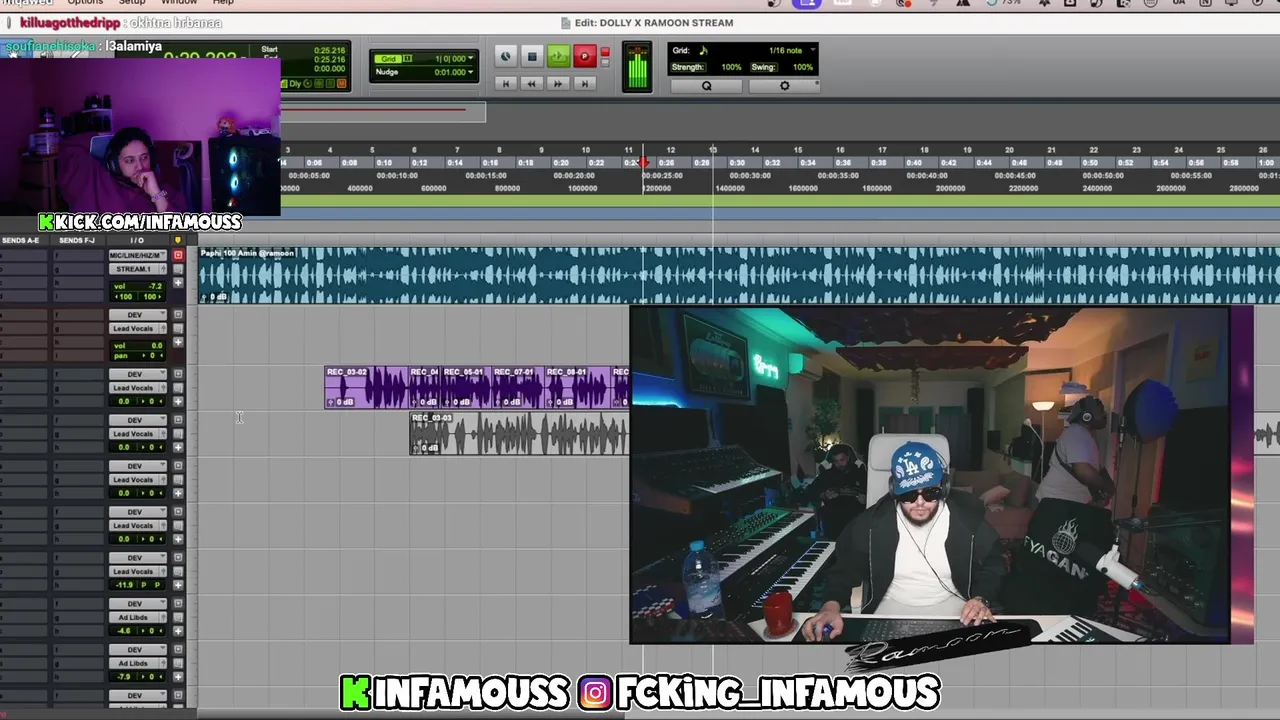
Task: Open the Help menu
Action: pos(223,3)
